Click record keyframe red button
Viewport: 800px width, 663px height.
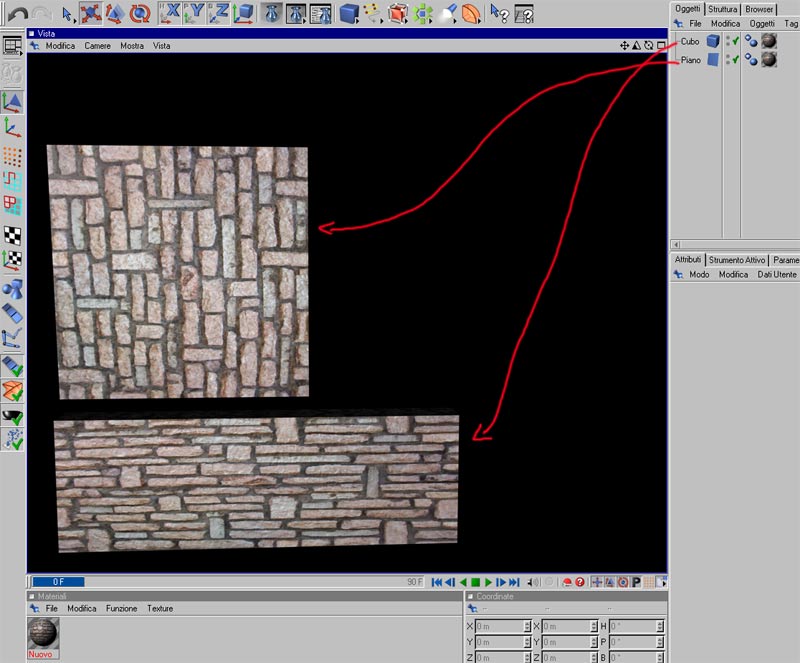point(566,582)
